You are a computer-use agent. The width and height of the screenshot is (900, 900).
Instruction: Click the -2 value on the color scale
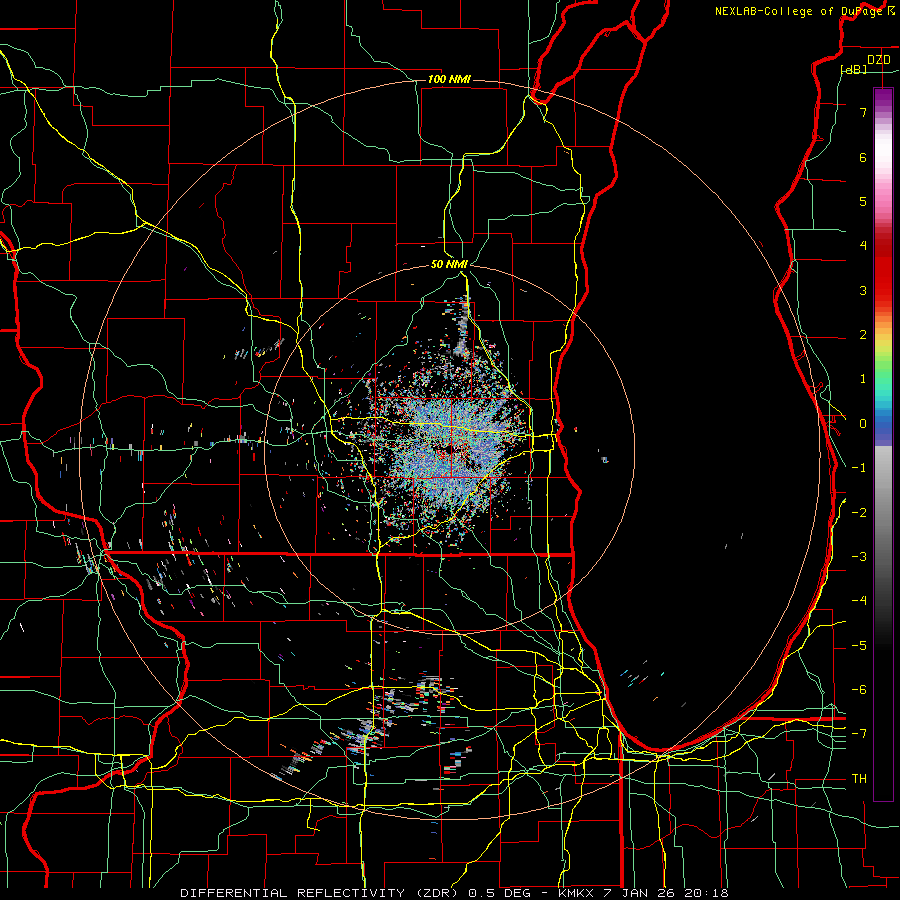pyautogui.click(x=859, y=513)
